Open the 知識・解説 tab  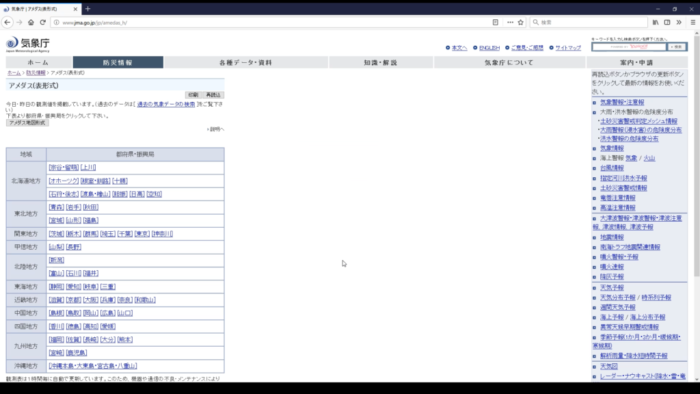[380, 62]
